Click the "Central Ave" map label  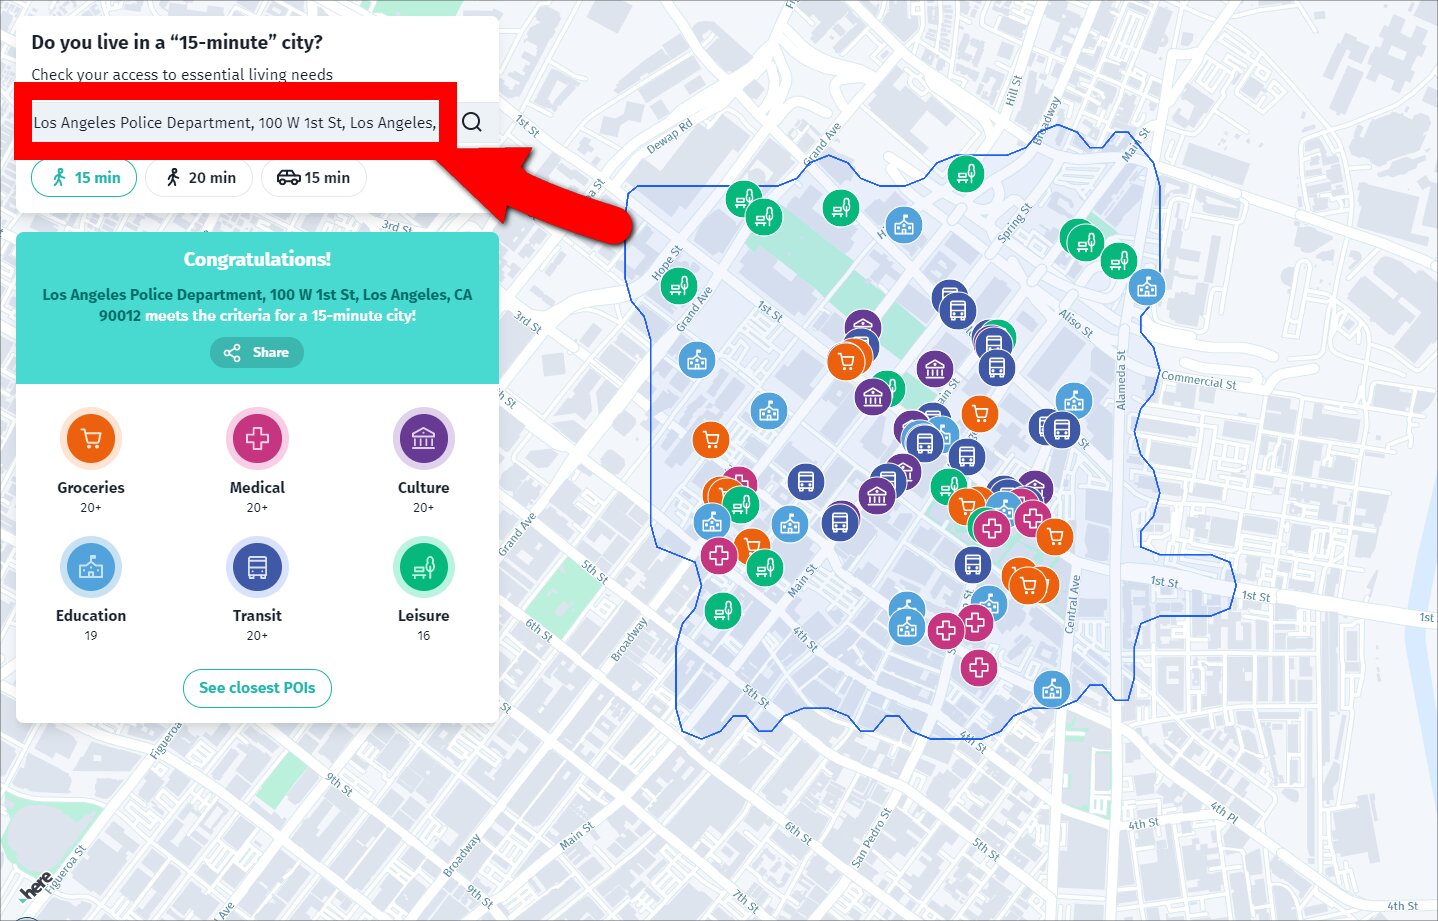(x=1072, y=604)
